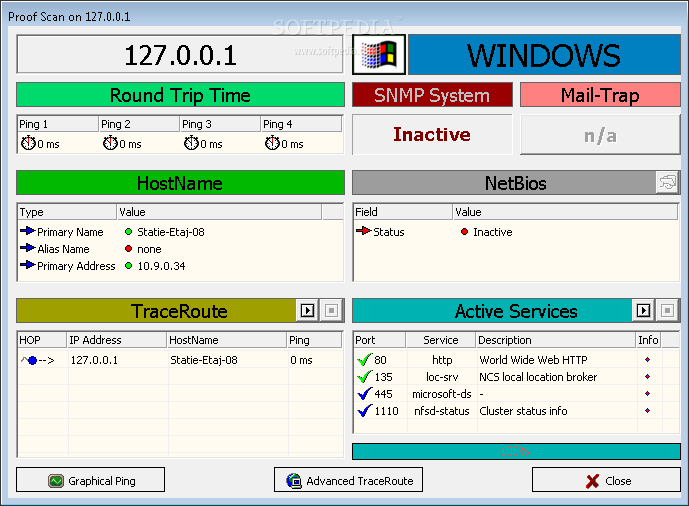Select 'NCS local location broker' description
689x506 pixels.
coord(538,377)
